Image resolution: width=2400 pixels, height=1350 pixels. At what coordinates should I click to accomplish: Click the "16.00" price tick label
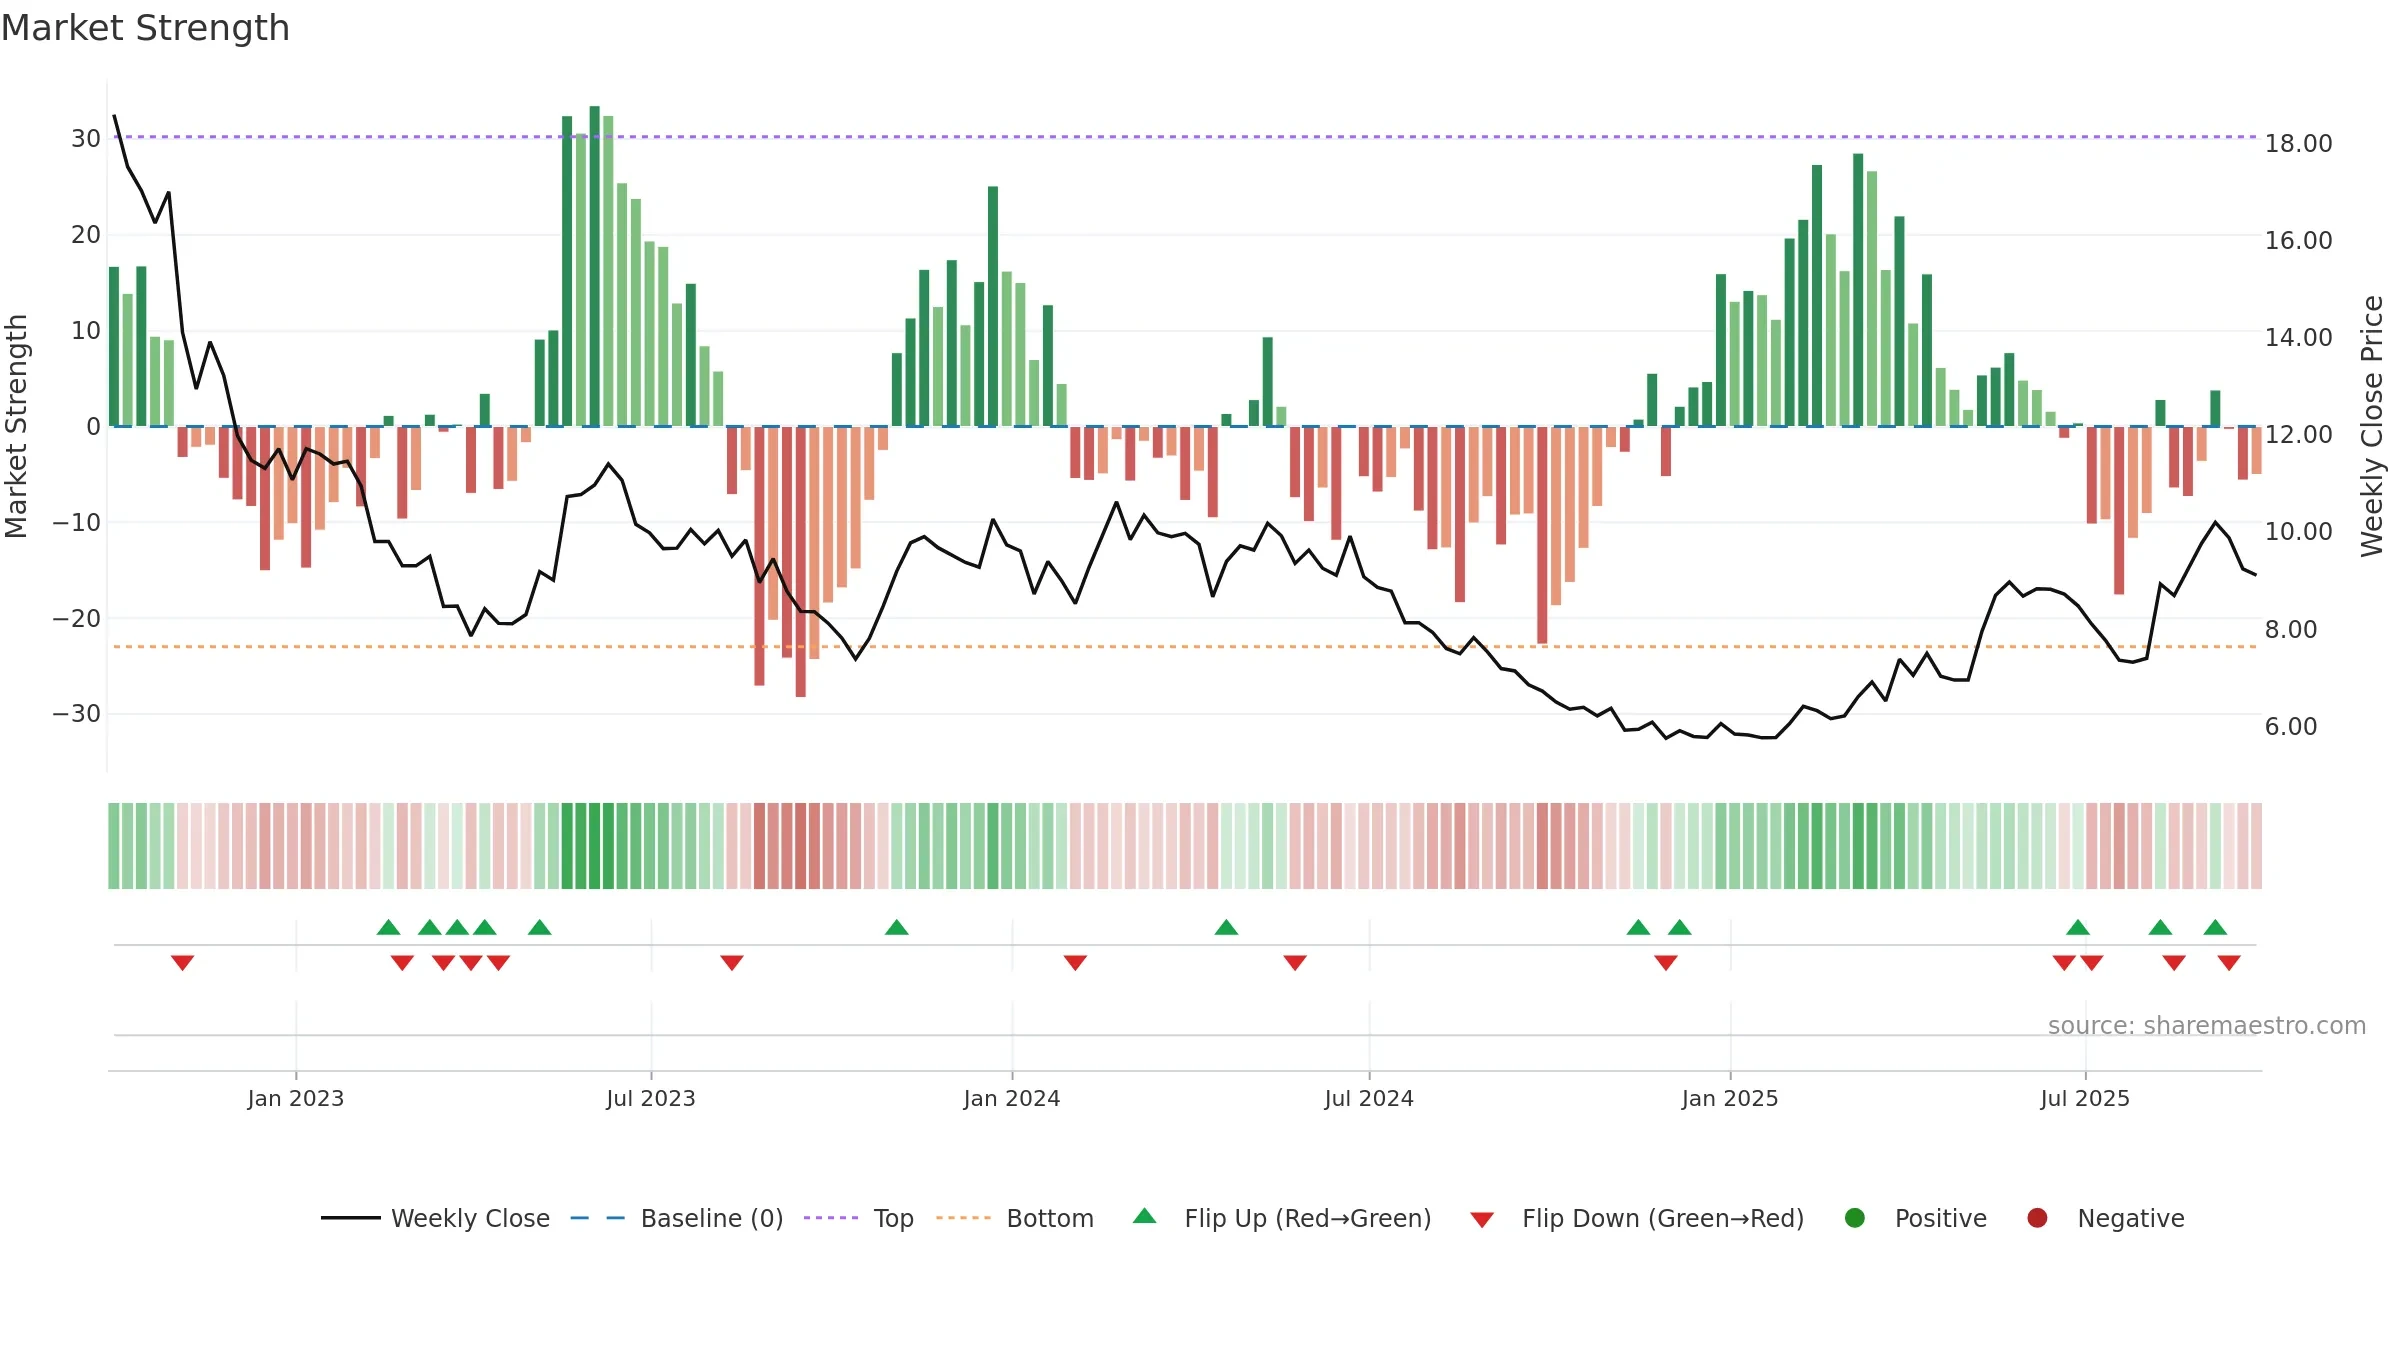click(2298, 241)
